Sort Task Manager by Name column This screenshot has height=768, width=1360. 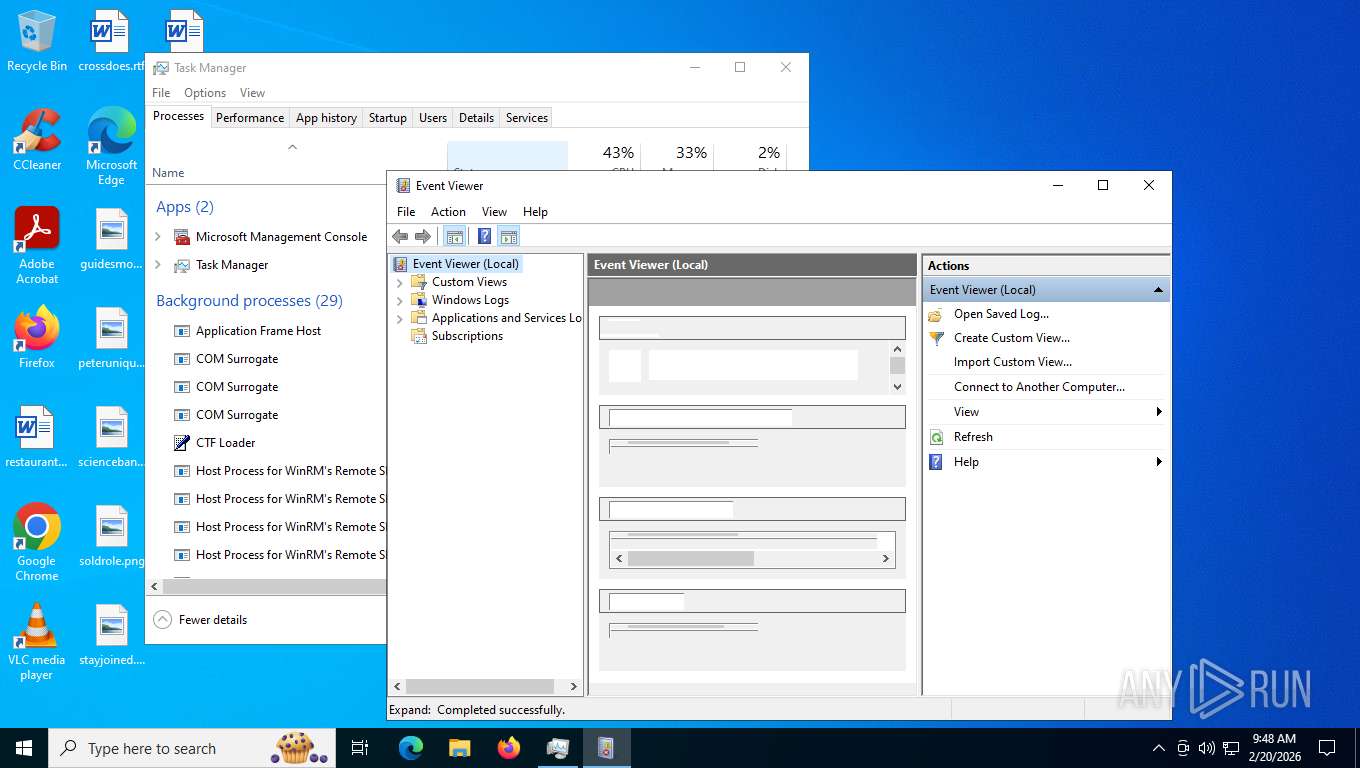168,173
